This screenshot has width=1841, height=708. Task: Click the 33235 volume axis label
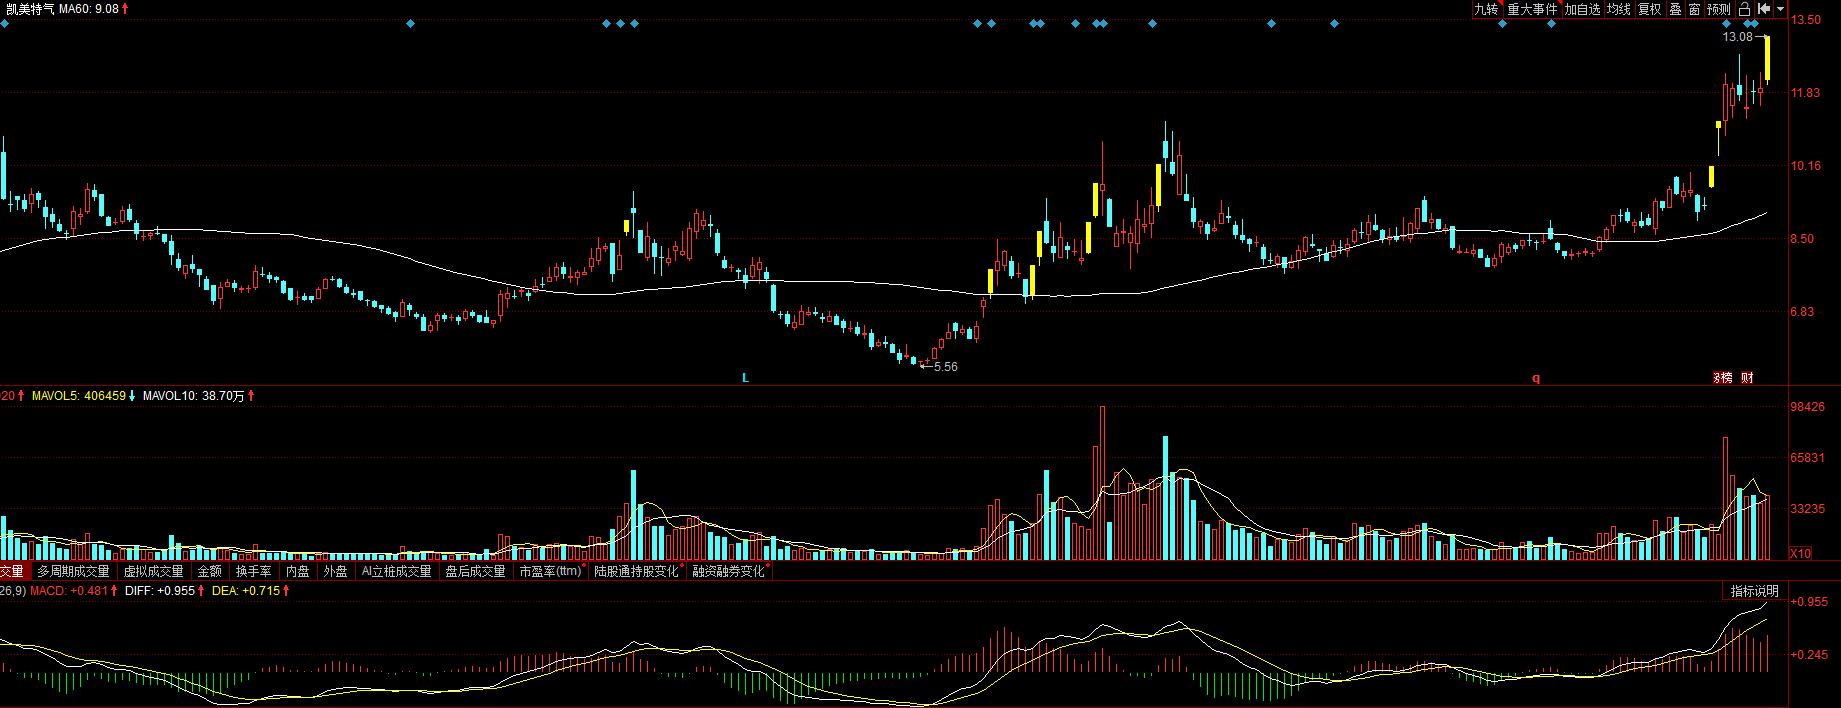pyautogui.click(x=1808, y=509)
